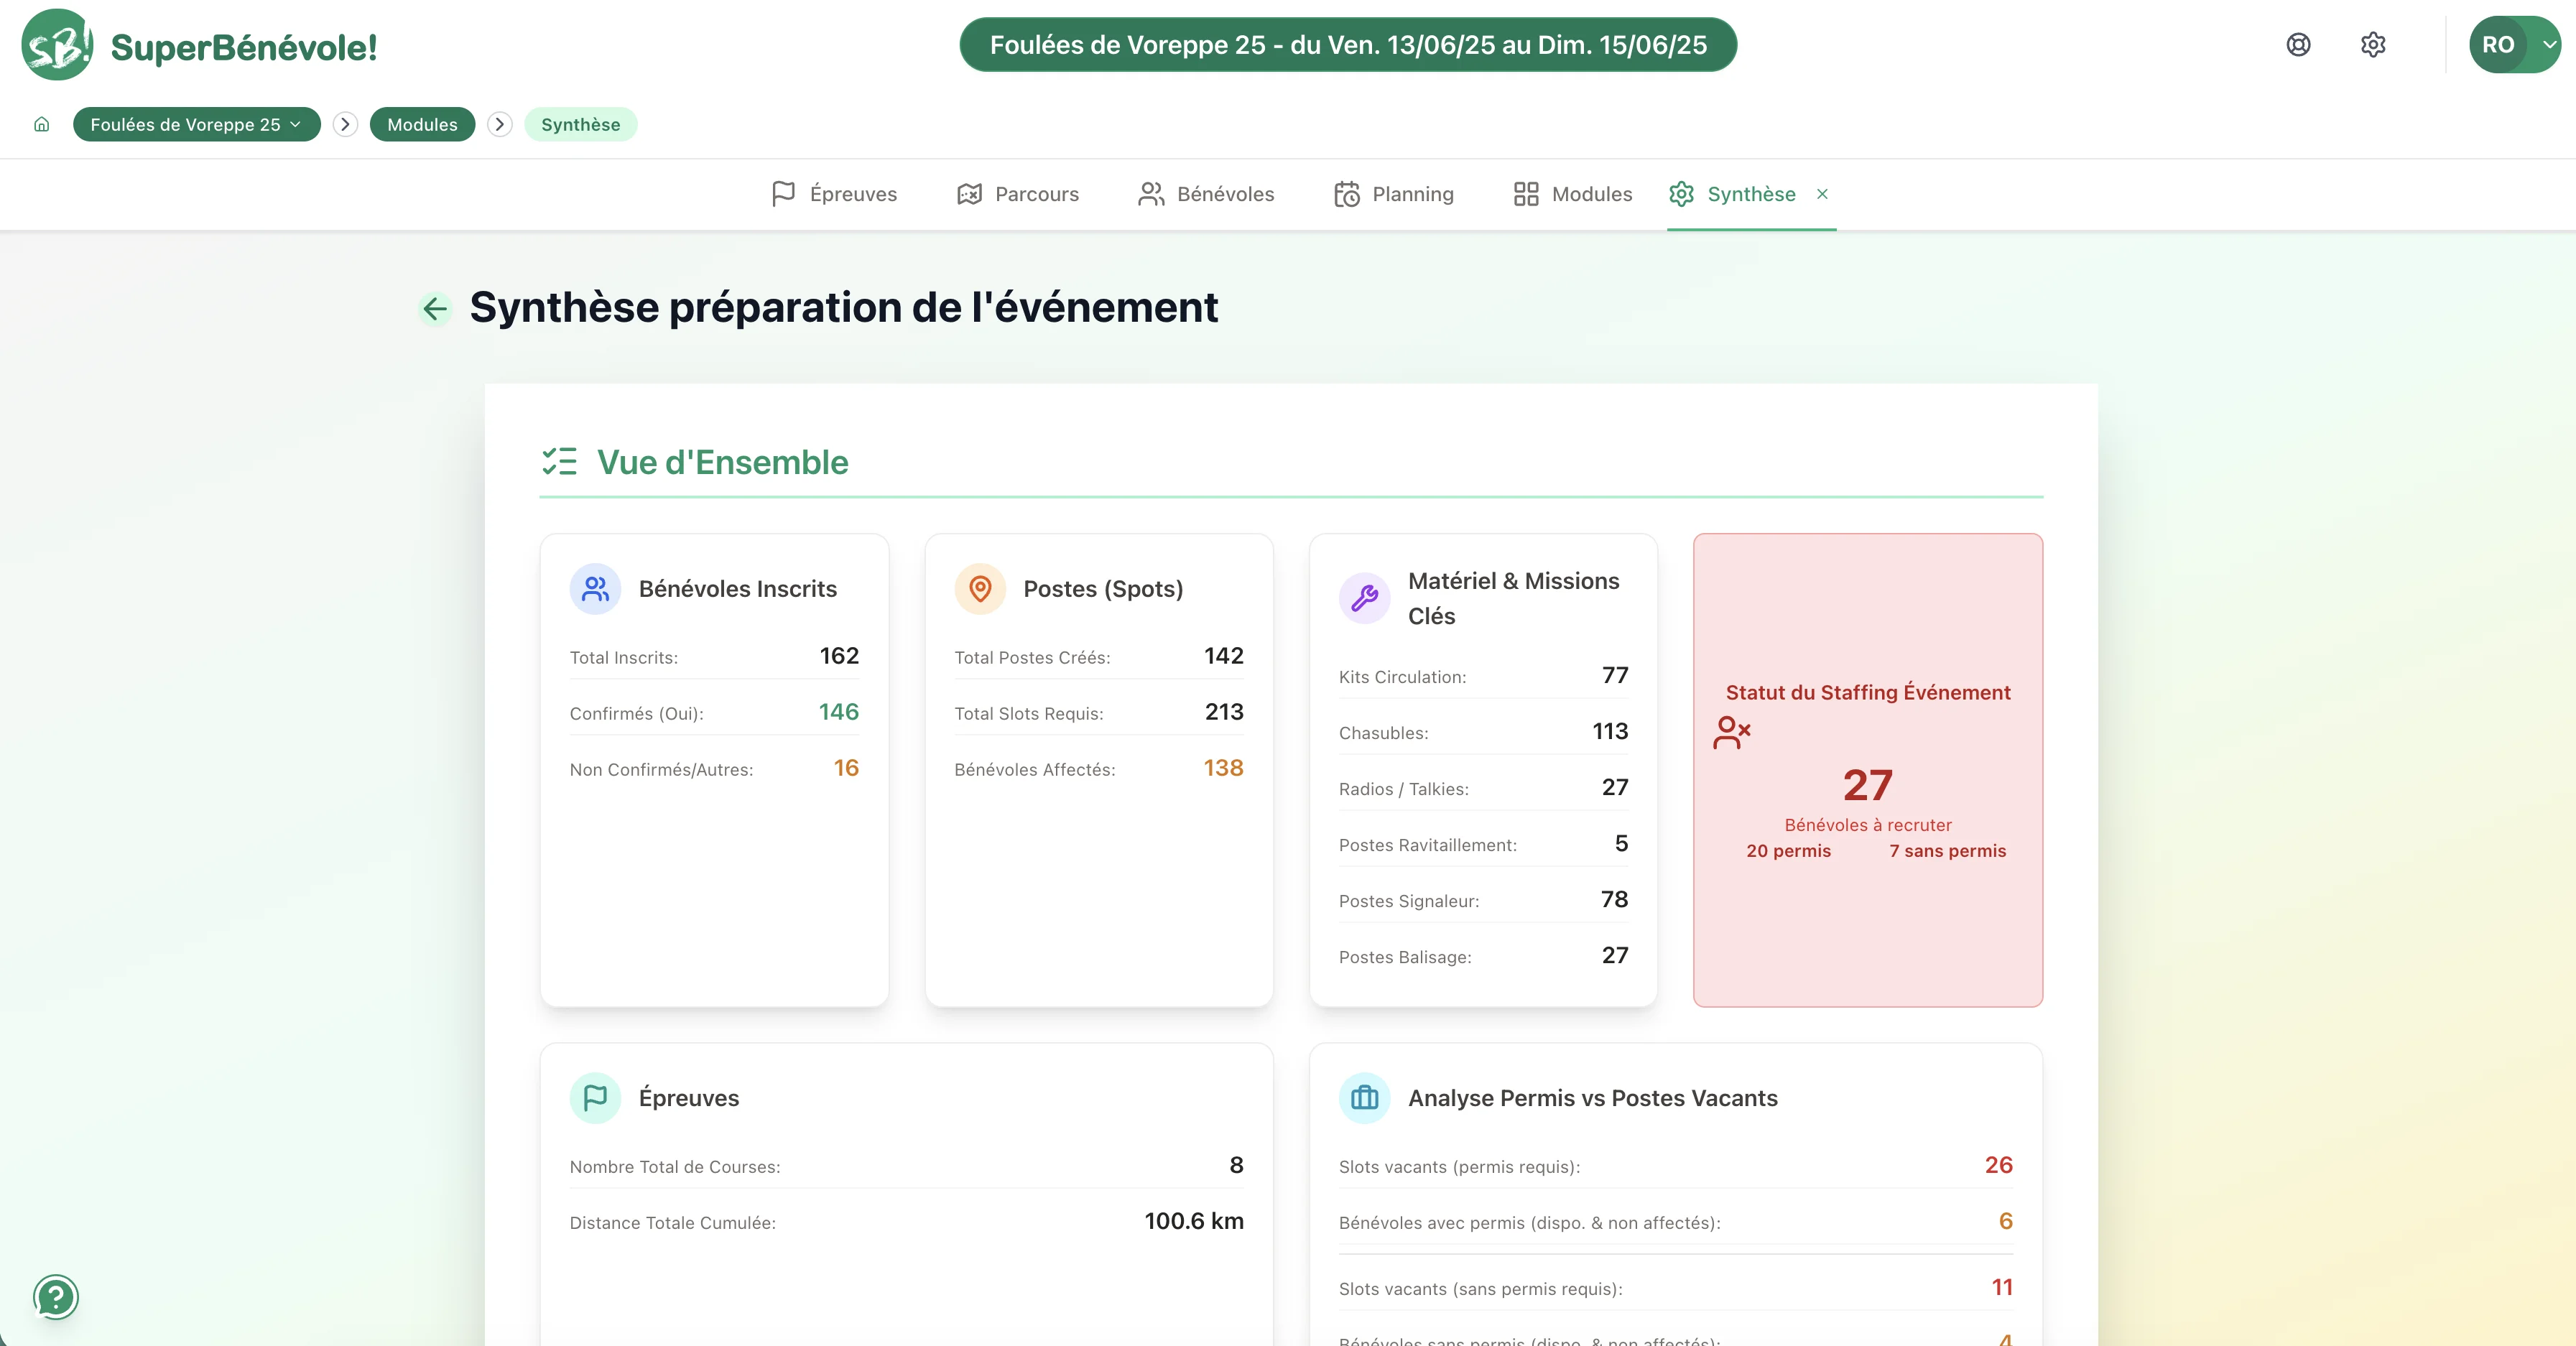Click the SuperBénévole! brand name

[x=244, y=47]
